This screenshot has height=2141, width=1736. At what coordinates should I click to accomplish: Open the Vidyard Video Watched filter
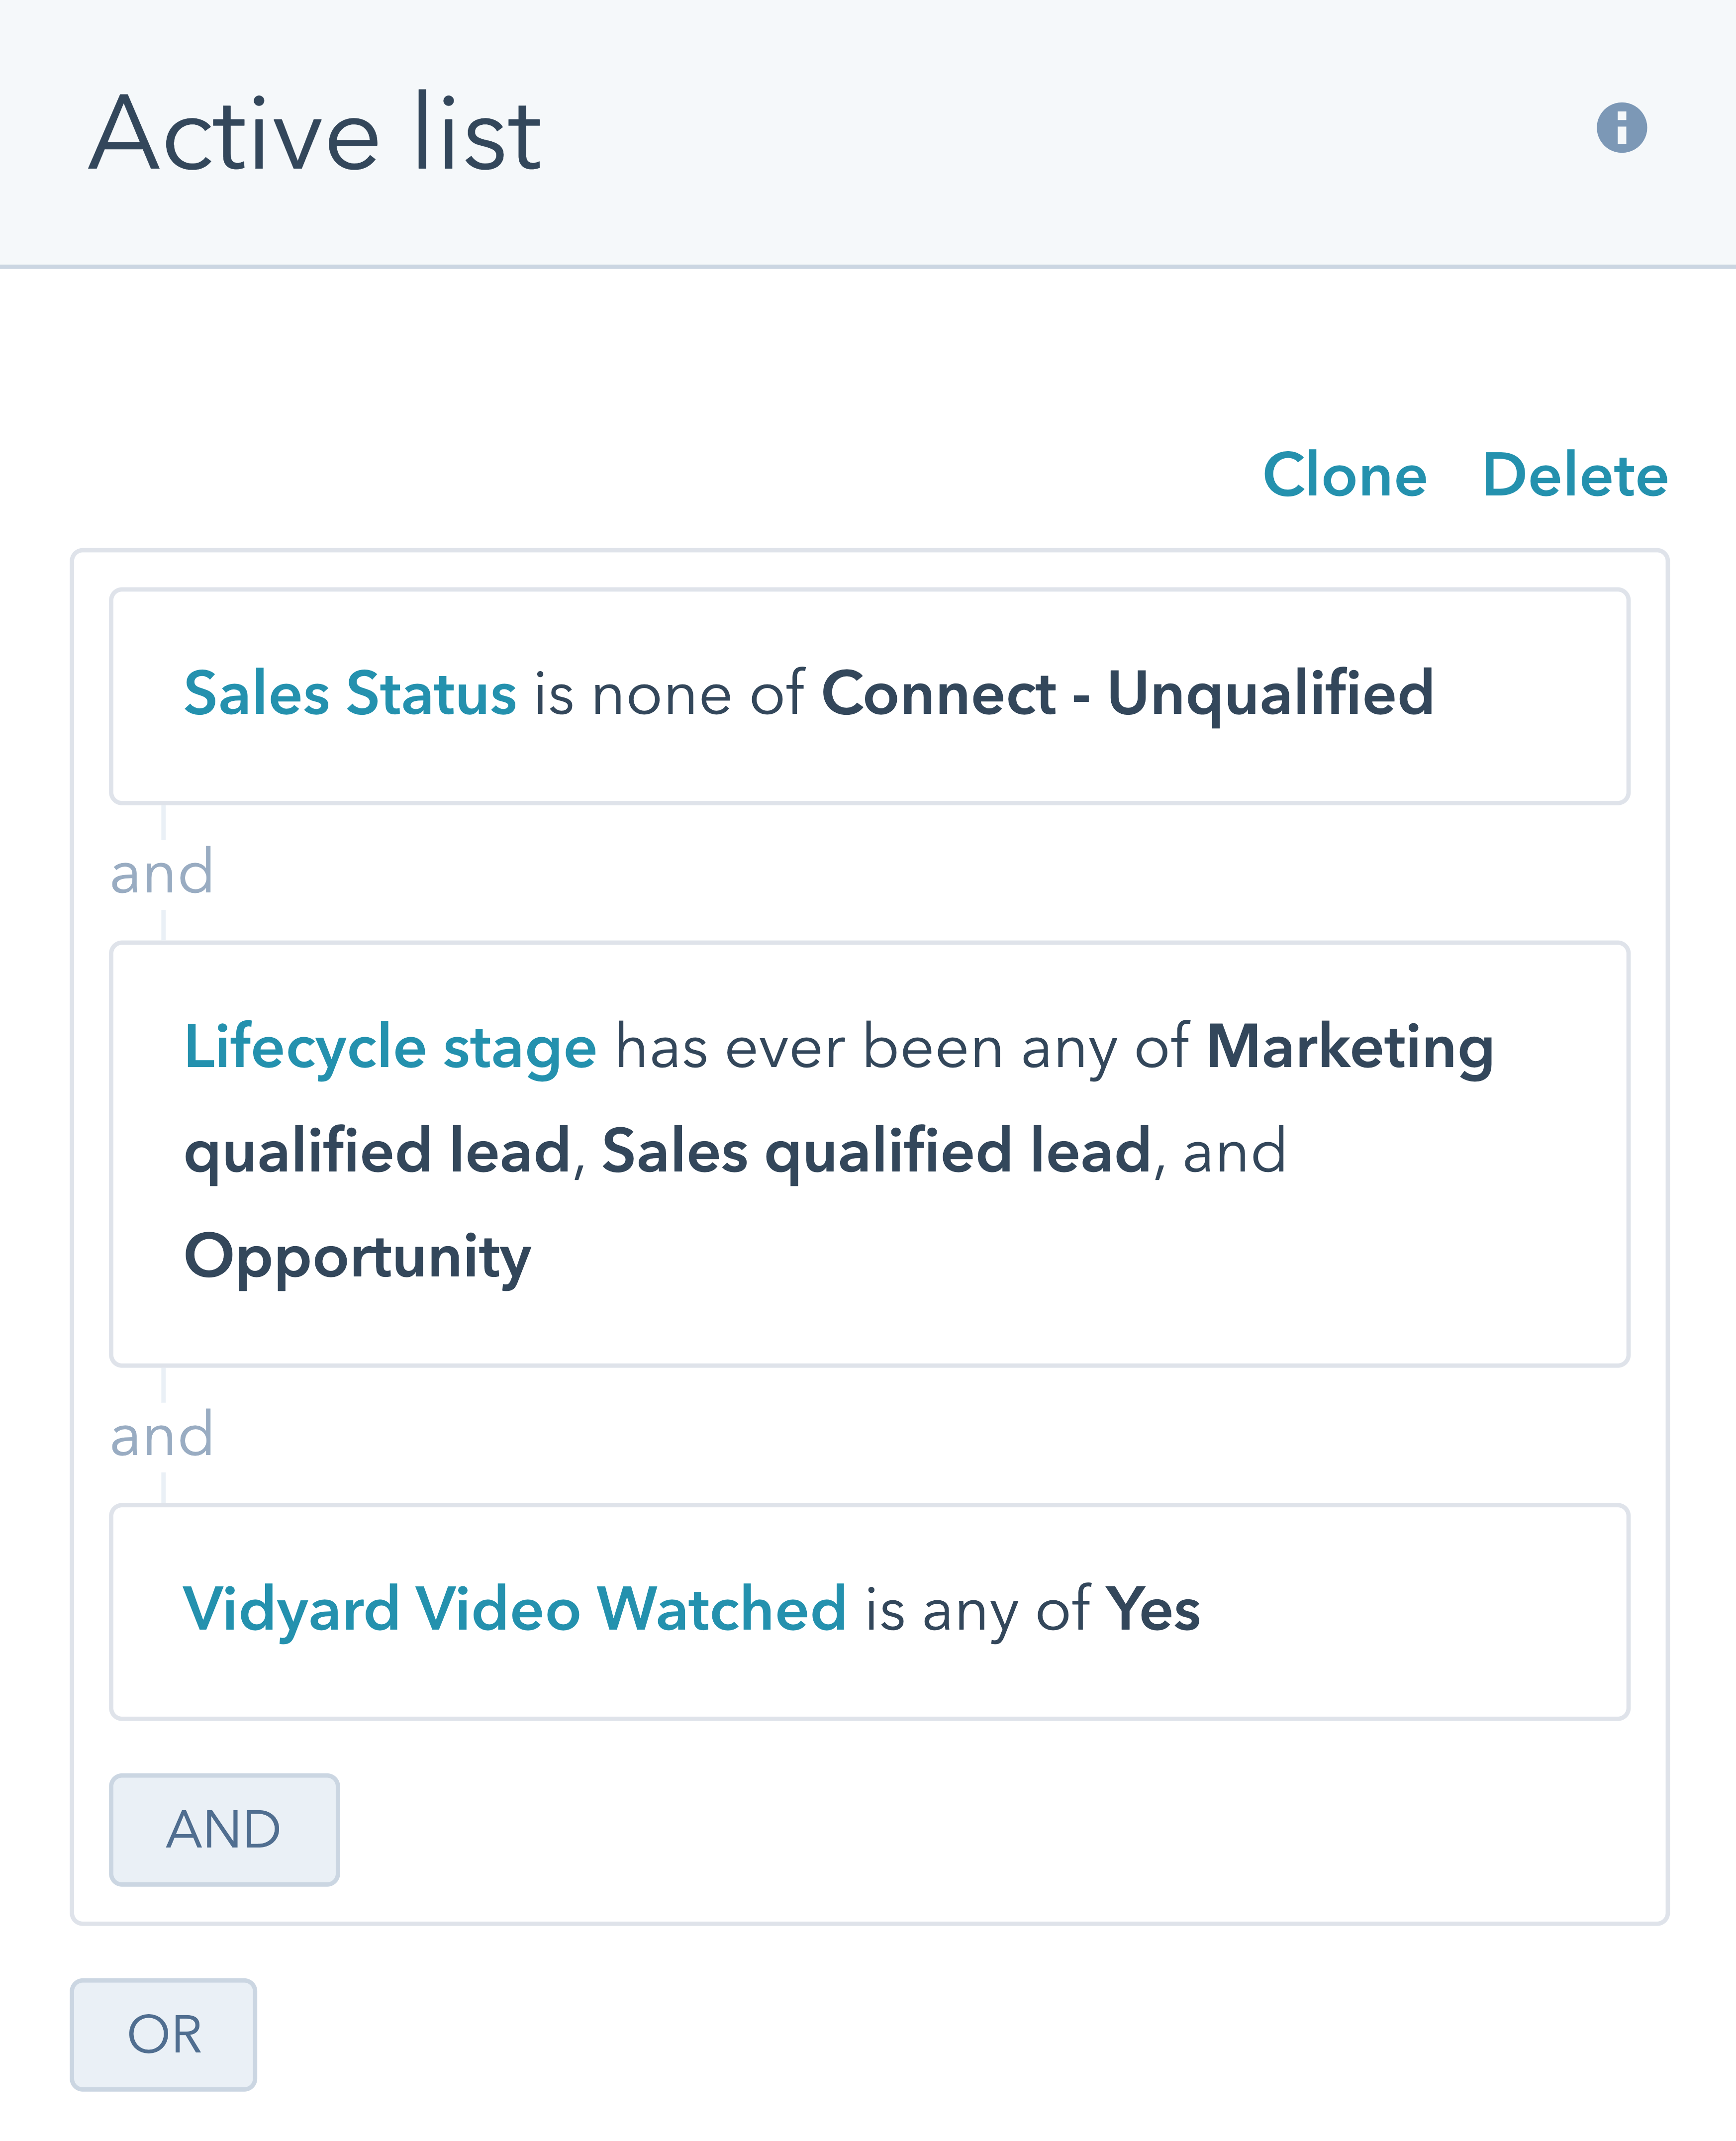(514, 1609)
